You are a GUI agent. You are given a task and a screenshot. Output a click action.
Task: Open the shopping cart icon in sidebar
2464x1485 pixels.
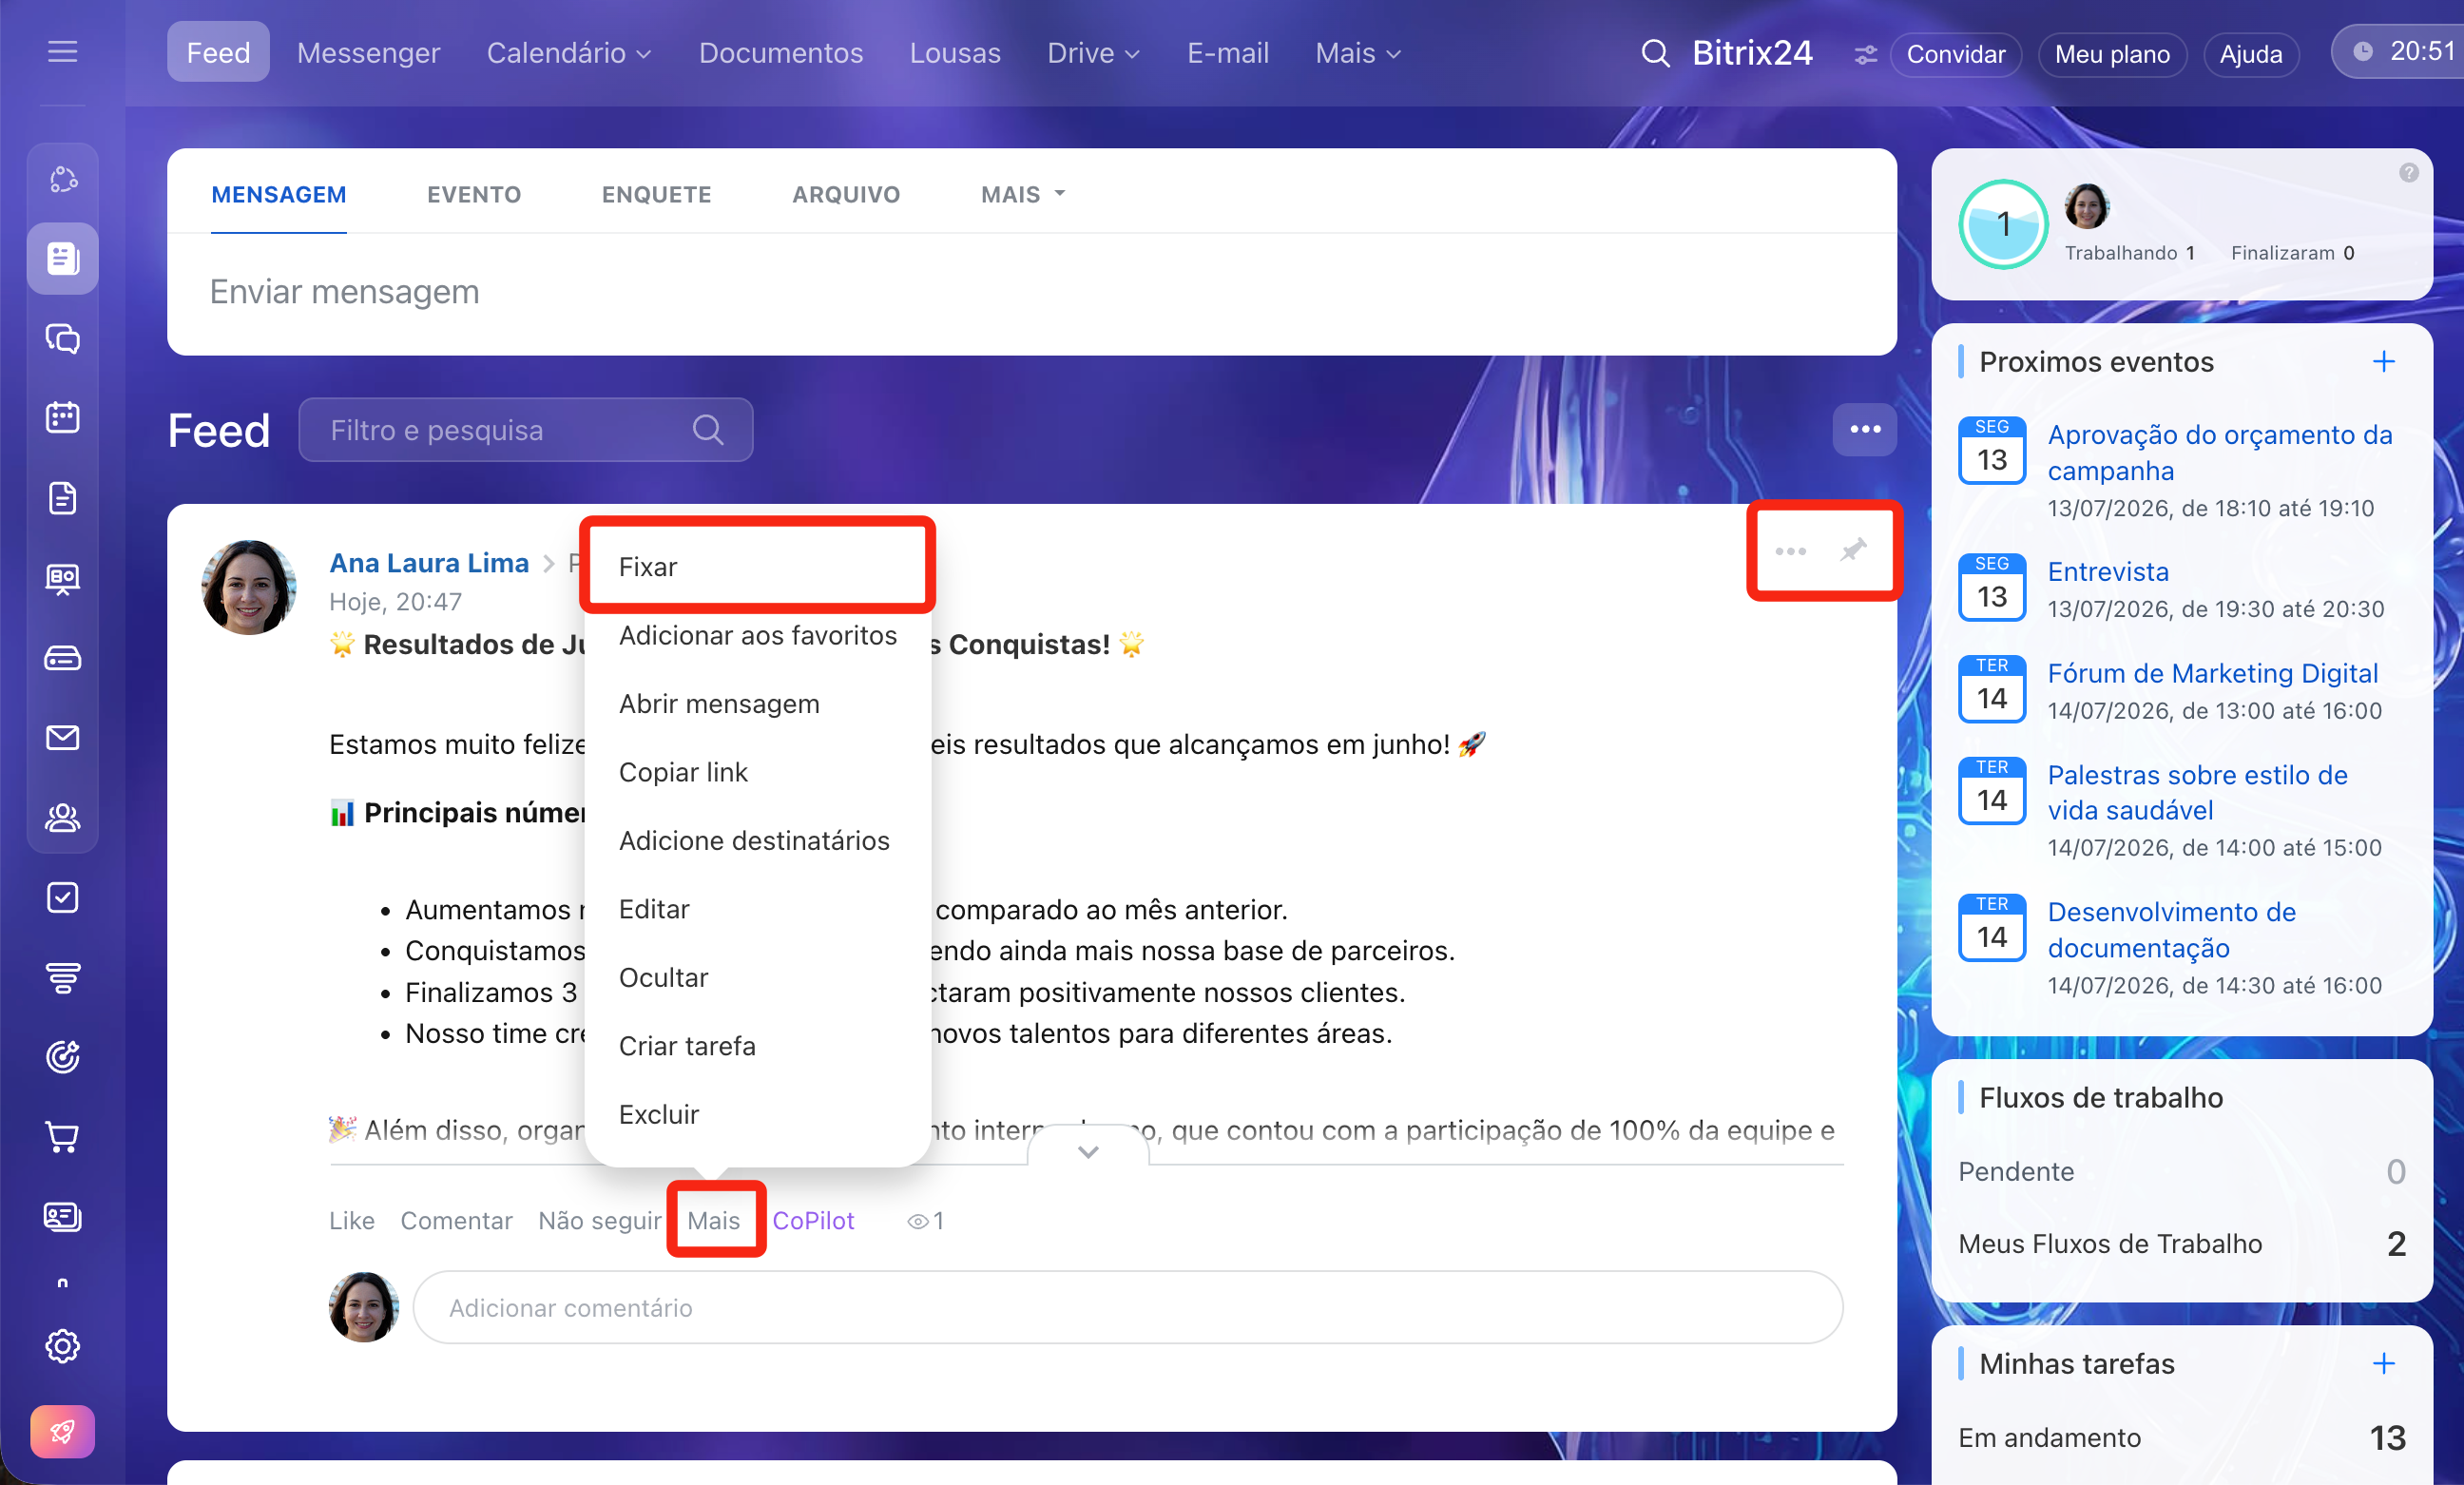click(x=63, y=1137)
